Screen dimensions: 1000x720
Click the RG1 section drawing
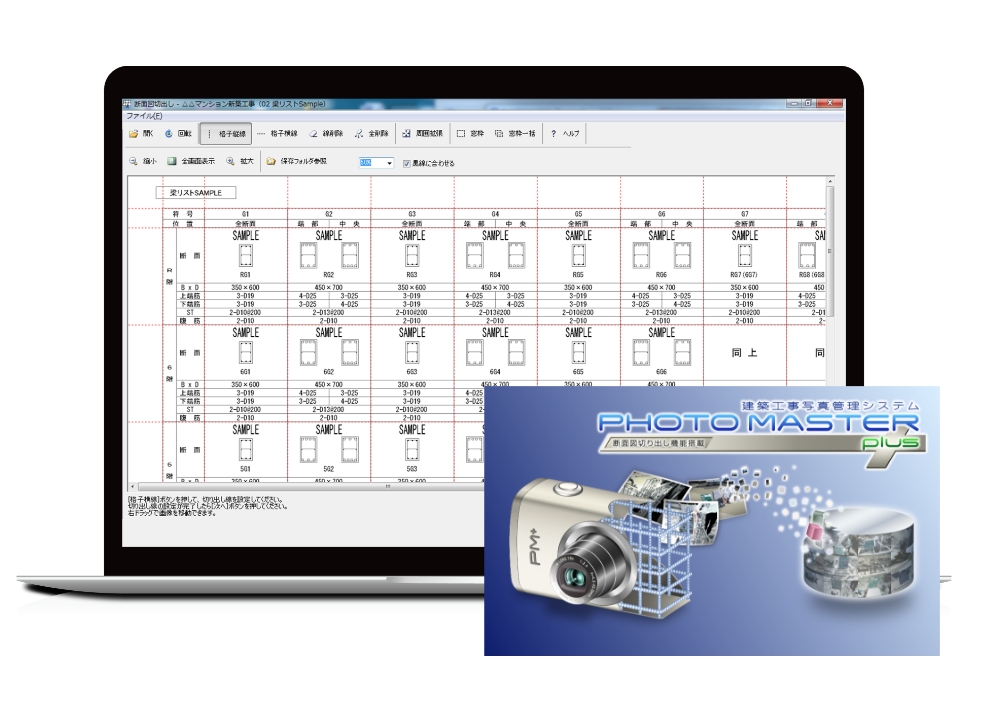(x=246, y=256)
